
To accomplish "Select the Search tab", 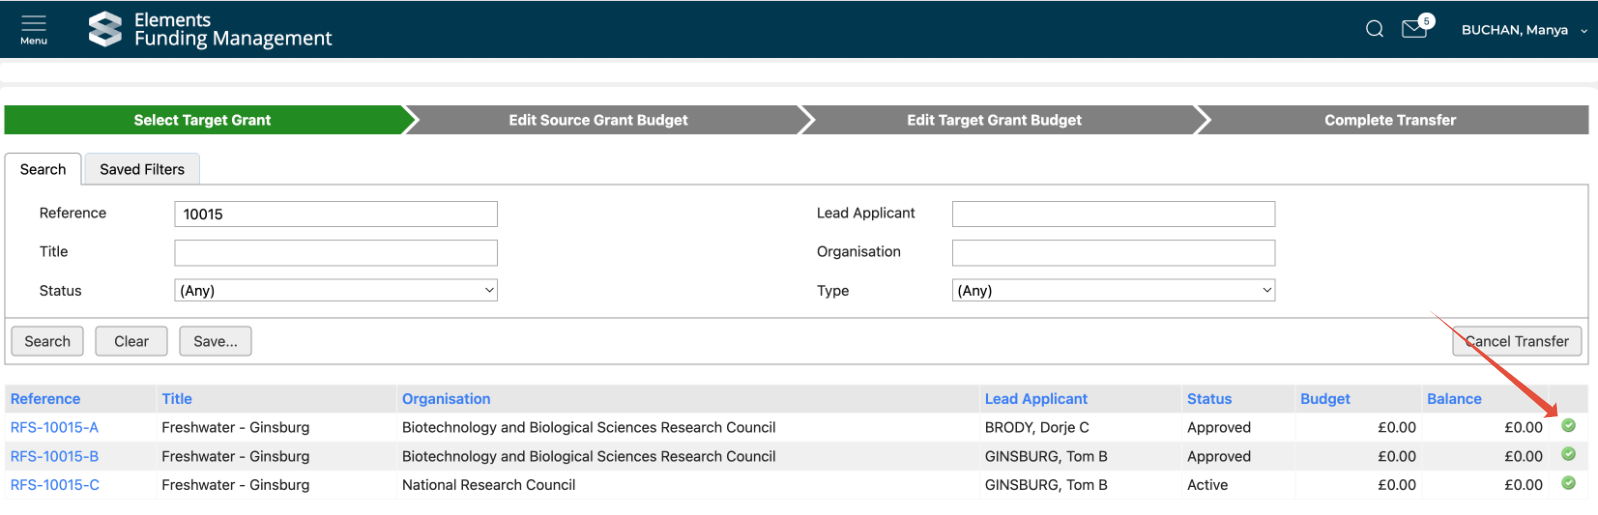I will [x=43, y=169].
